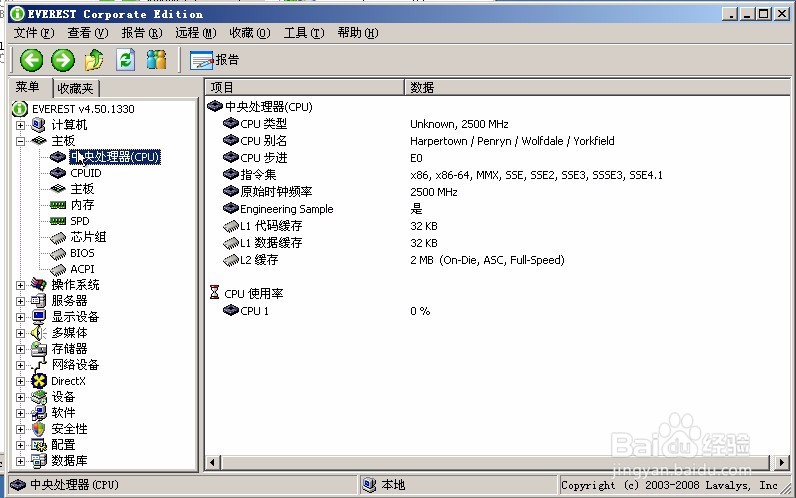Expand the 服务器 tree node

click(20, 301)
